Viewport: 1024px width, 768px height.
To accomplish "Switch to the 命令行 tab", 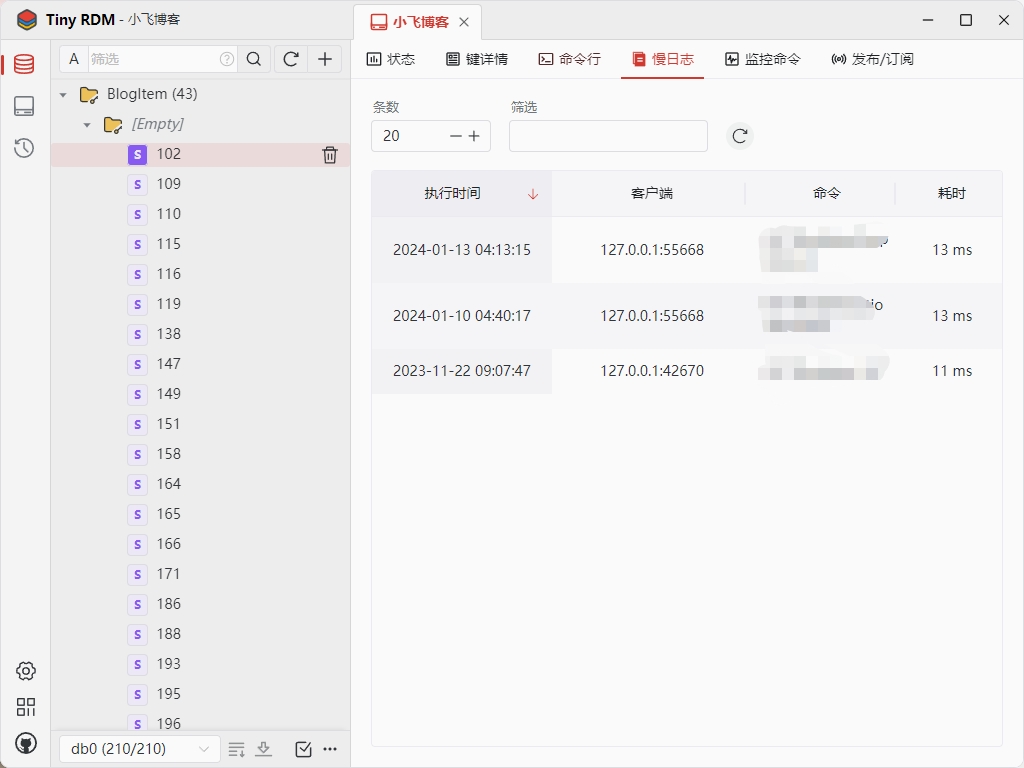I will click(570, 59).
